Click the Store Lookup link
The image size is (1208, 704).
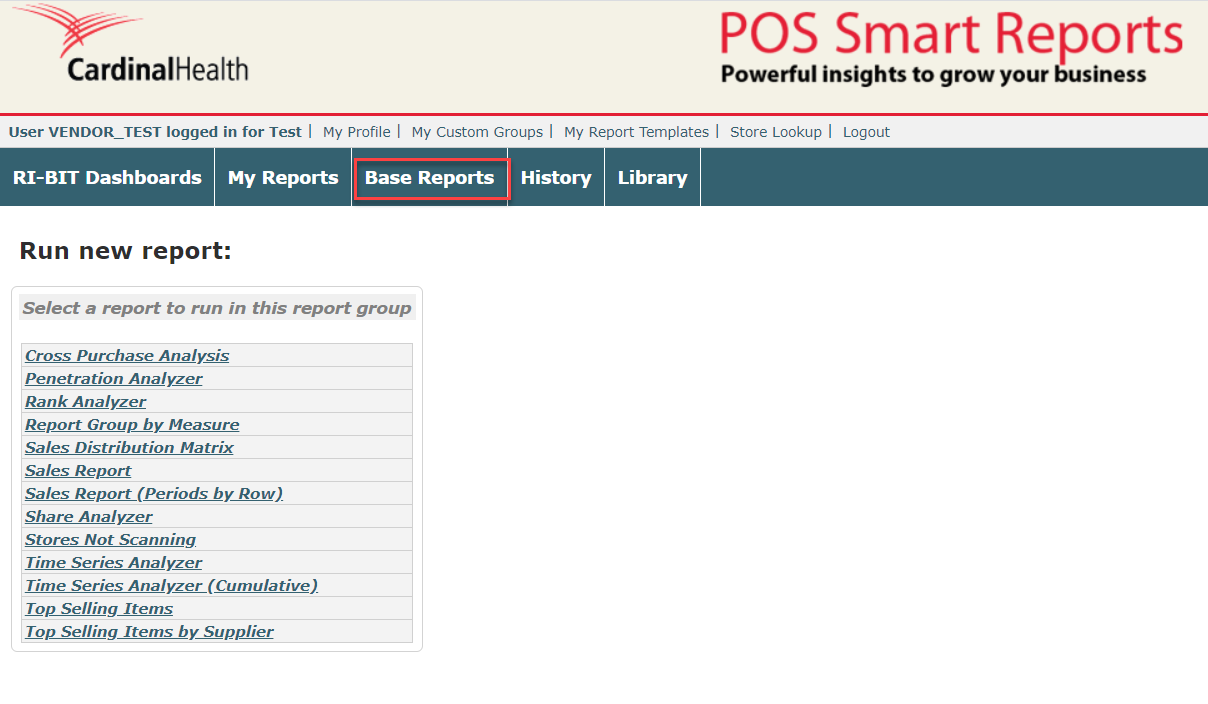[775, 132]
